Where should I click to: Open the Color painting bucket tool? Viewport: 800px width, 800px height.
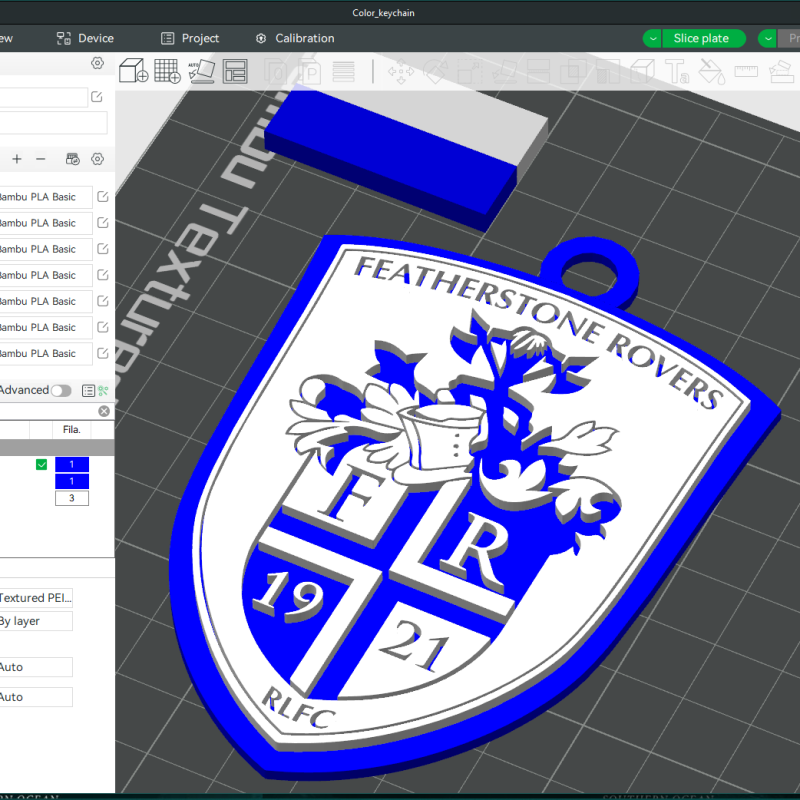pyautogui.click(x=712, y=71)
